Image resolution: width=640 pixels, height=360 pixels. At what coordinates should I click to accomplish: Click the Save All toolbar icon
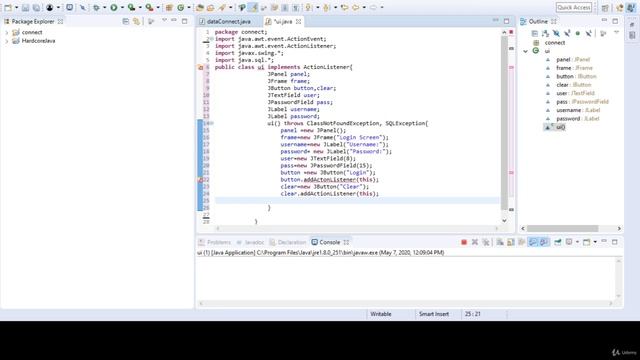[x=36, y=7]
